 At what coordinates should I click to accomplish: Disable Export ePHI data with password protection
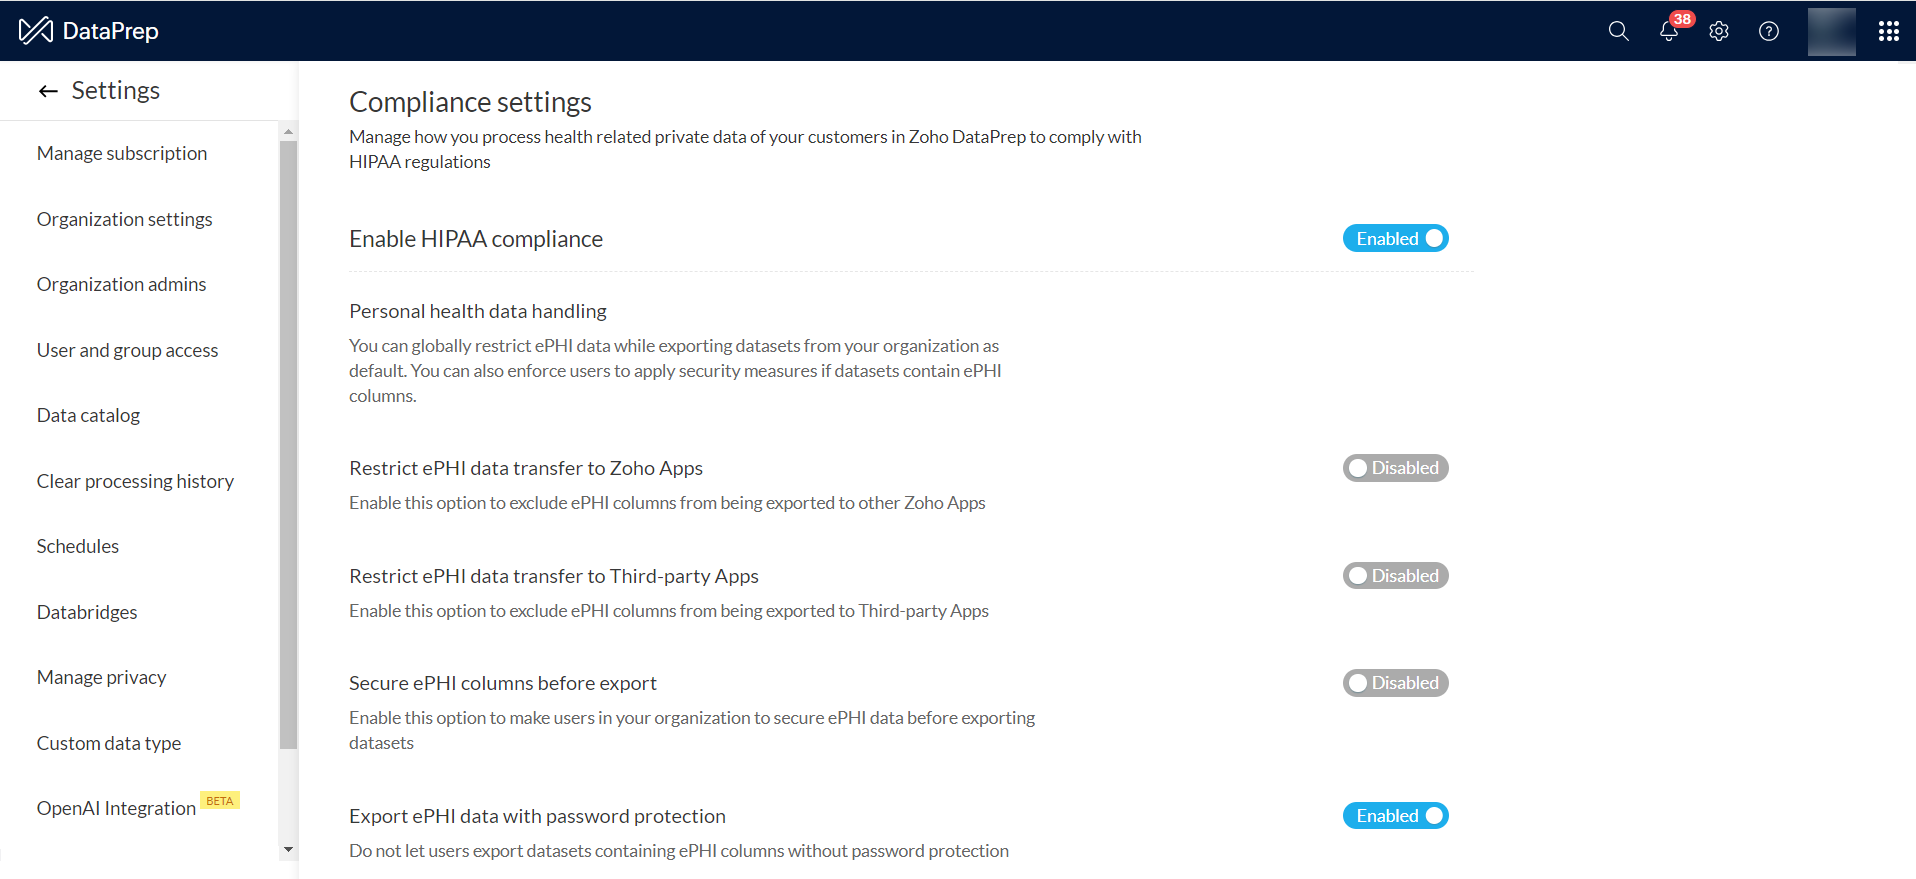[x=1395, y=816]
